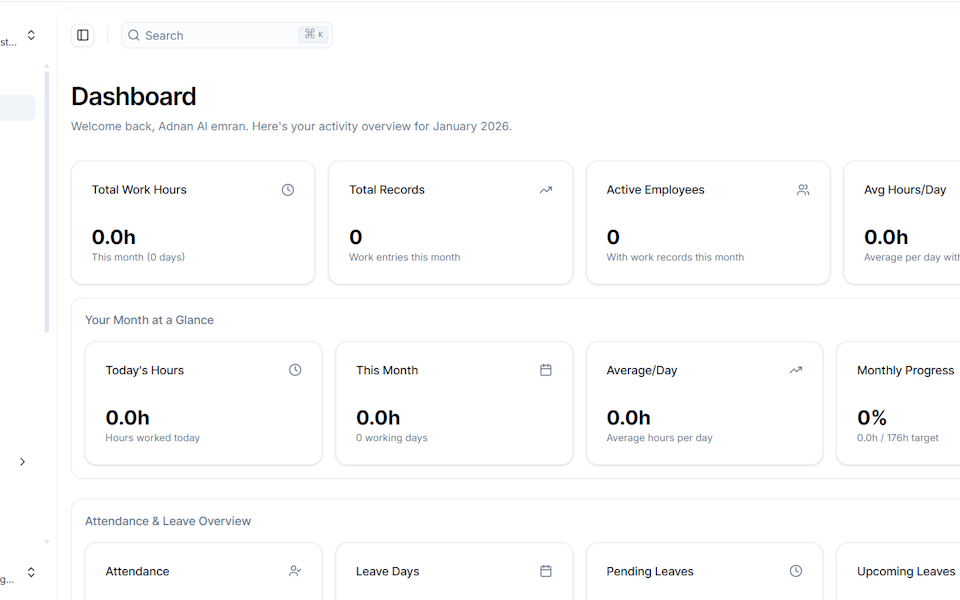Focus the Search input field

(227, 36)
